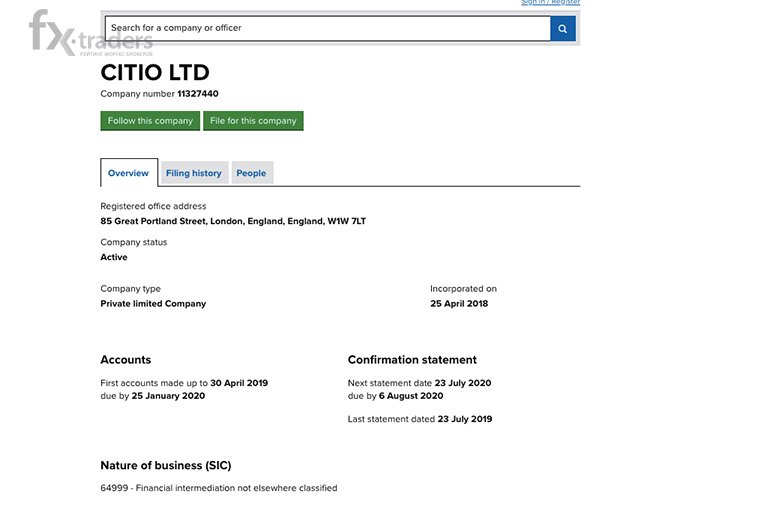The width and height of the screenshot is (780, 510).
Task: Click the Incorporated on label
Action: click(464, 289)
